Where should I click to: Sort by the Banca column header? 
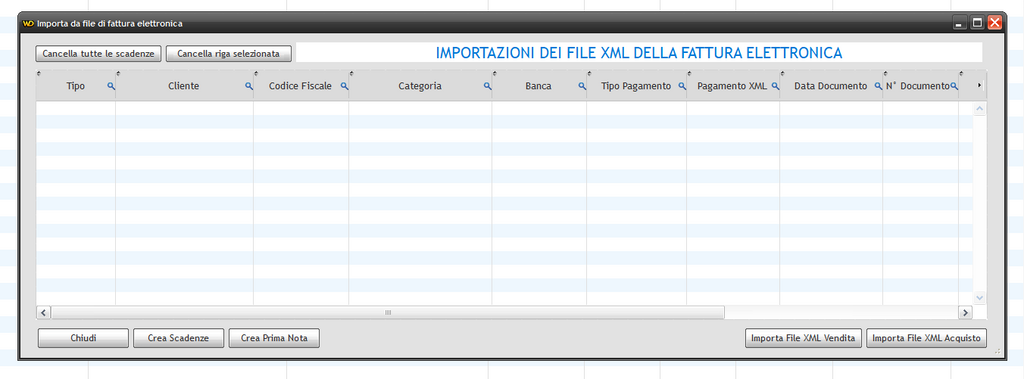tap(538, 86)
